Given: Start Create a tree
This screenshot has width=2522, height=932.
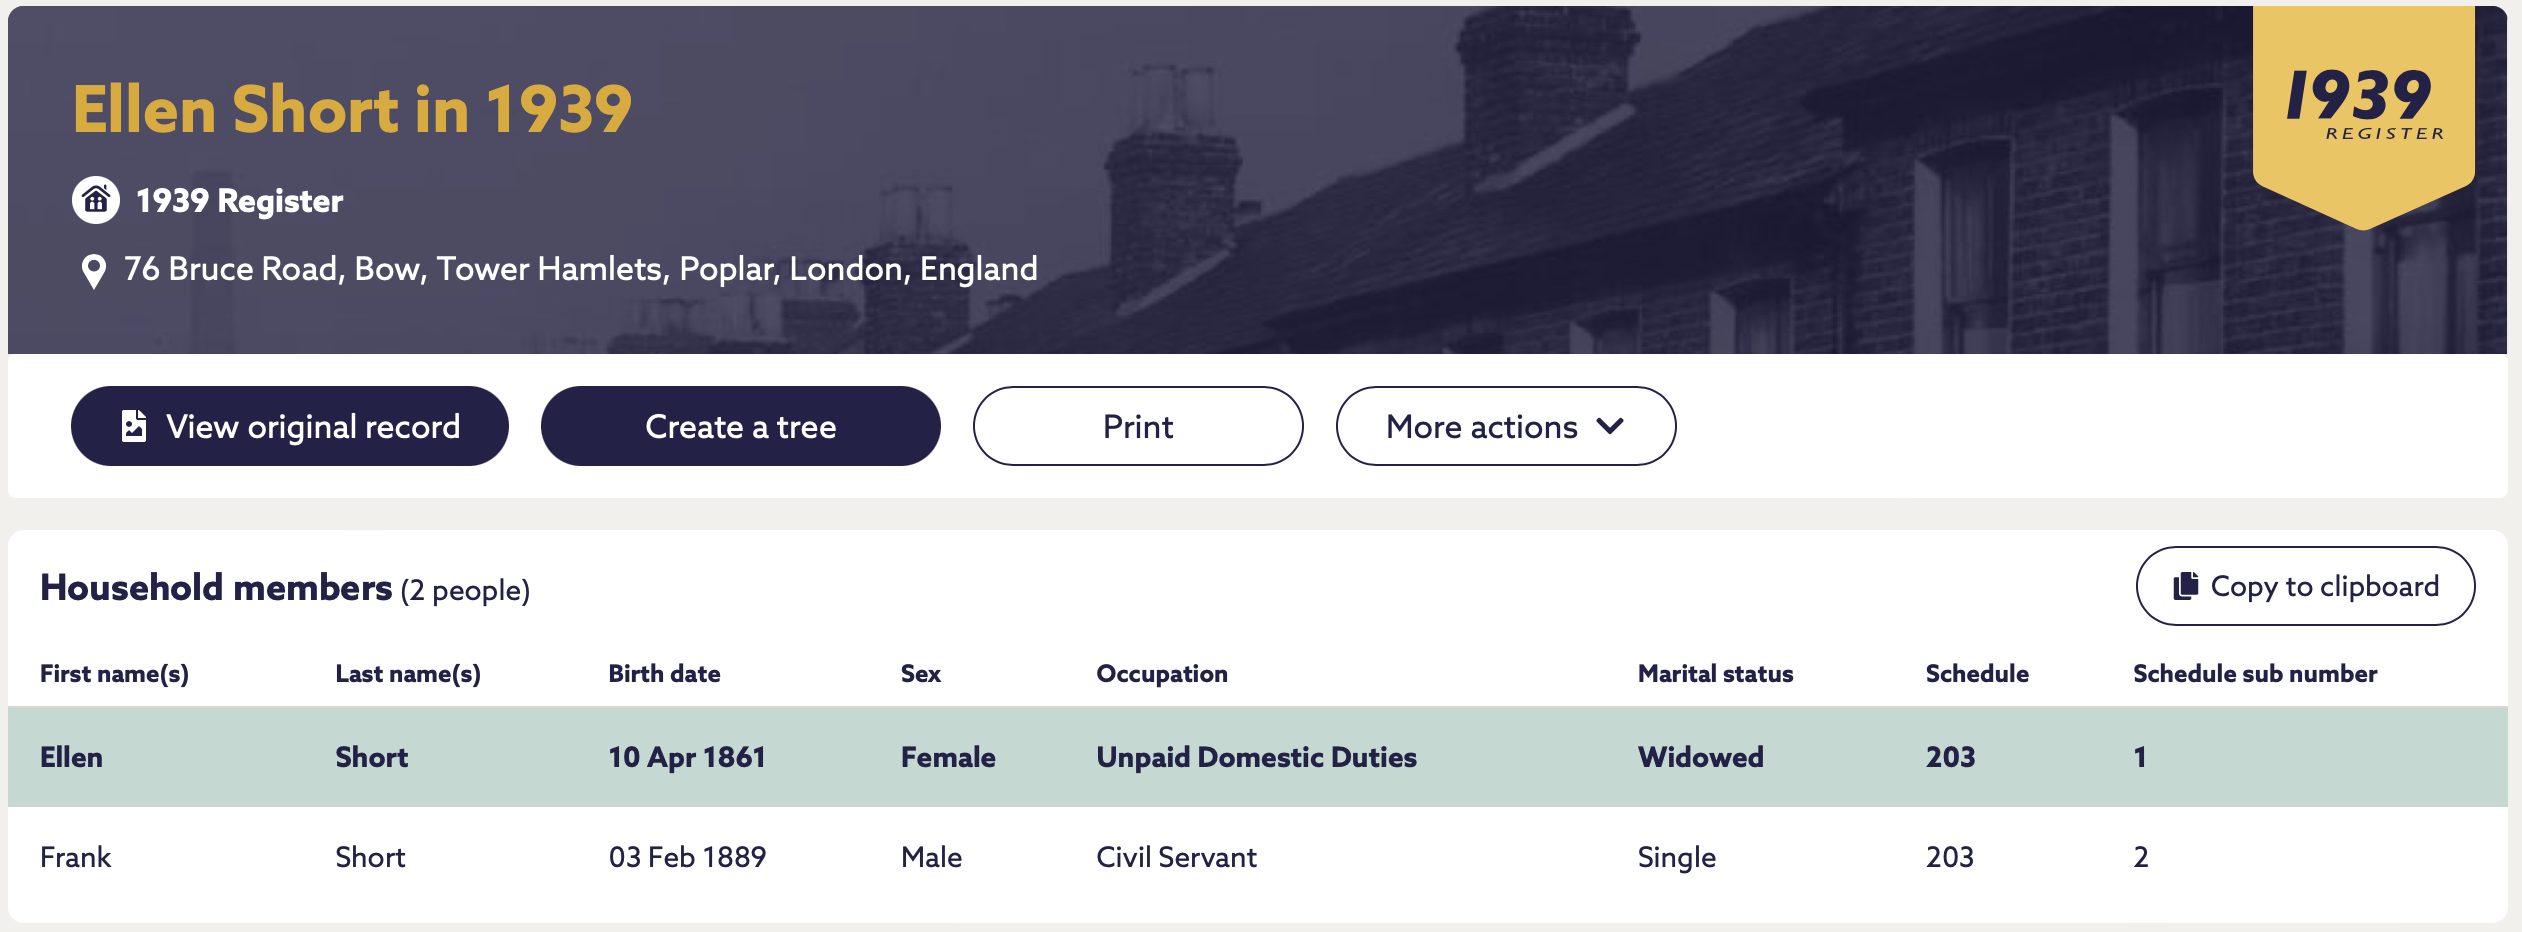Looking at the screenshot, I should [x=741, y=426].
